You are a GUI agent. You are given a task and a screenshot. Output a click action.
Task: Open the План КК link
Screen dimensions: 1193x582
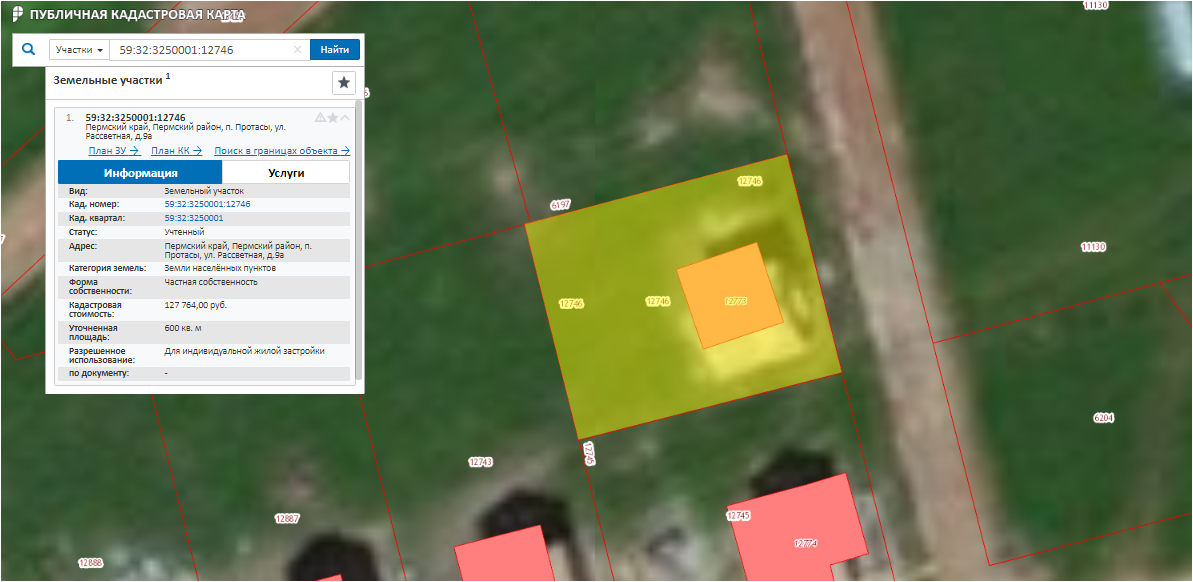click(176, 151)
